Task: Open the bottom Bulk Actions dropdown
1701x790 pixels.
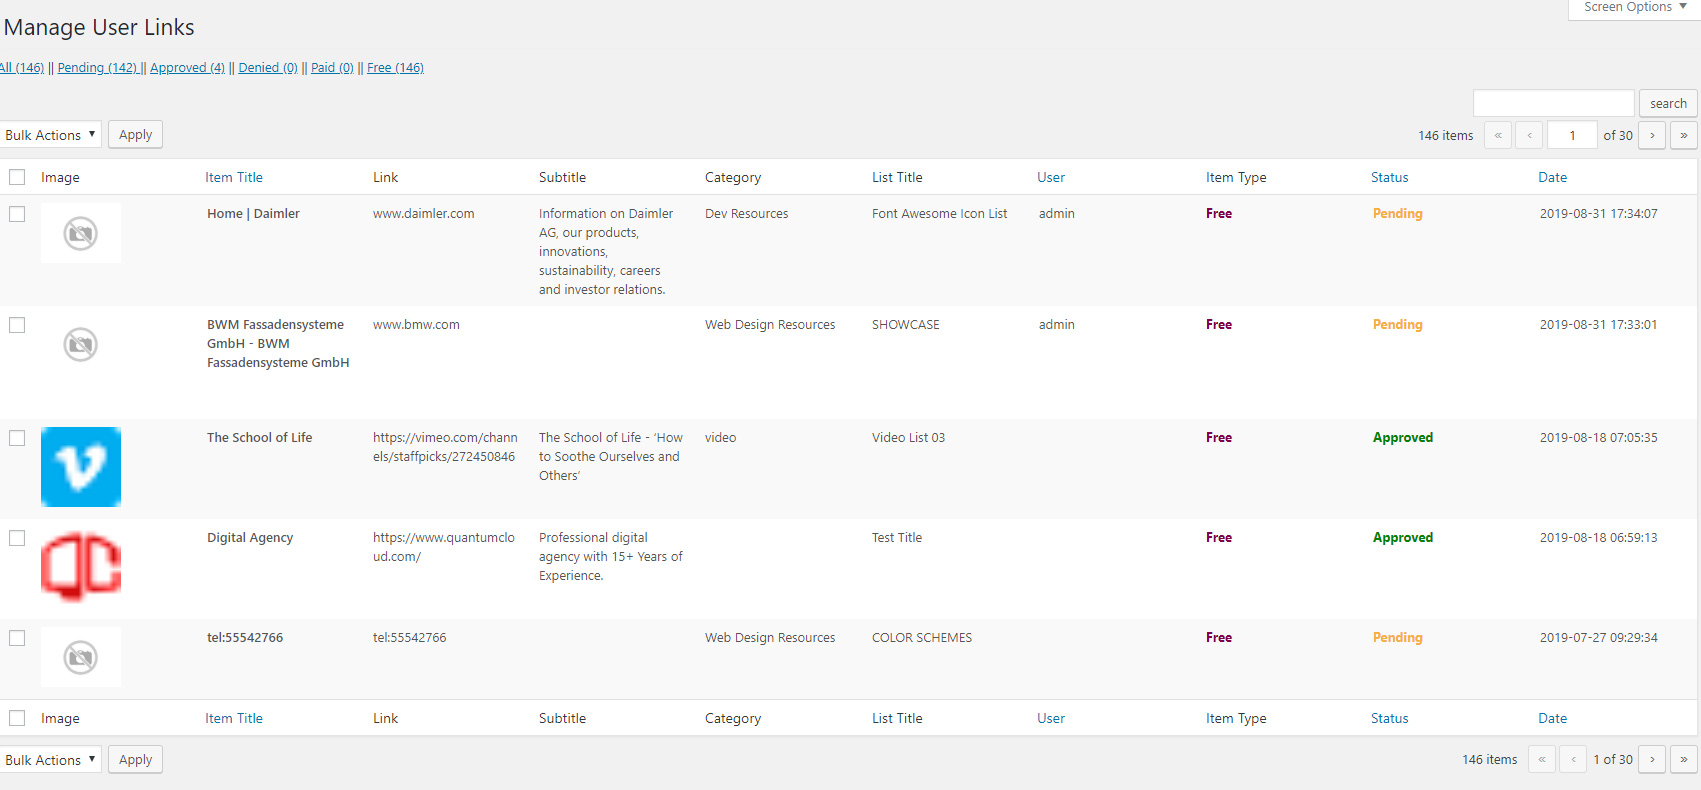Action: click(50, 760)
